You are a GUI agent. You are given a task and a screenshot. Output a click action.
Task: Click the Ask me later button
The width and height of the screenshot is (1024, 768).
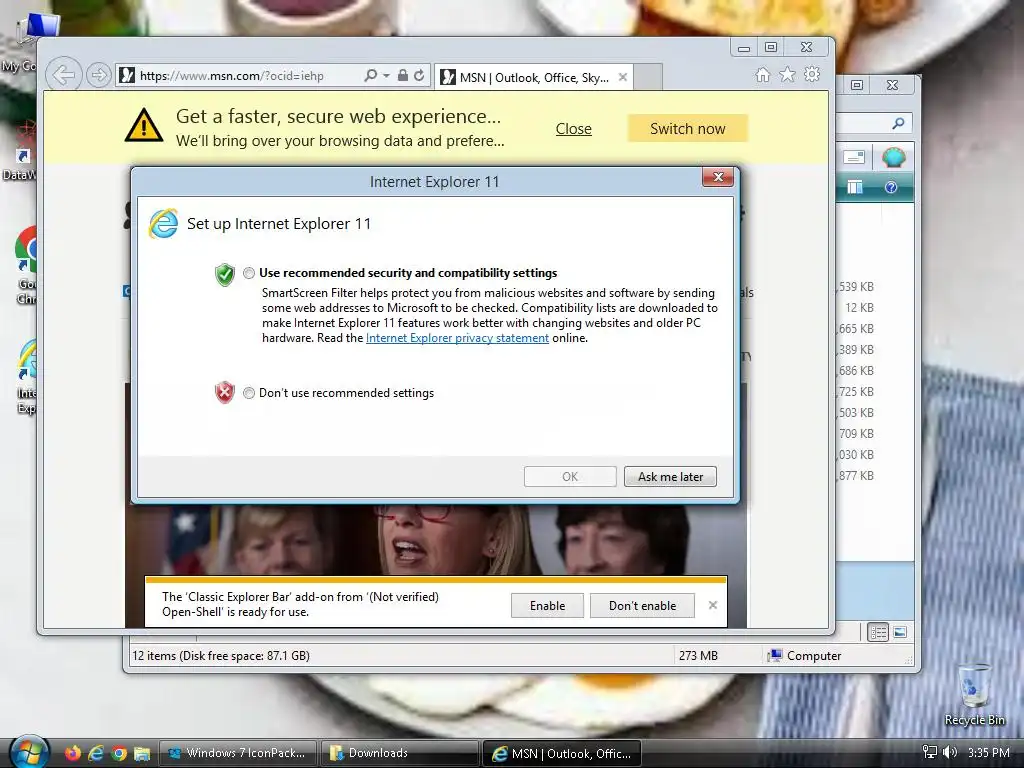pos(670,477)
